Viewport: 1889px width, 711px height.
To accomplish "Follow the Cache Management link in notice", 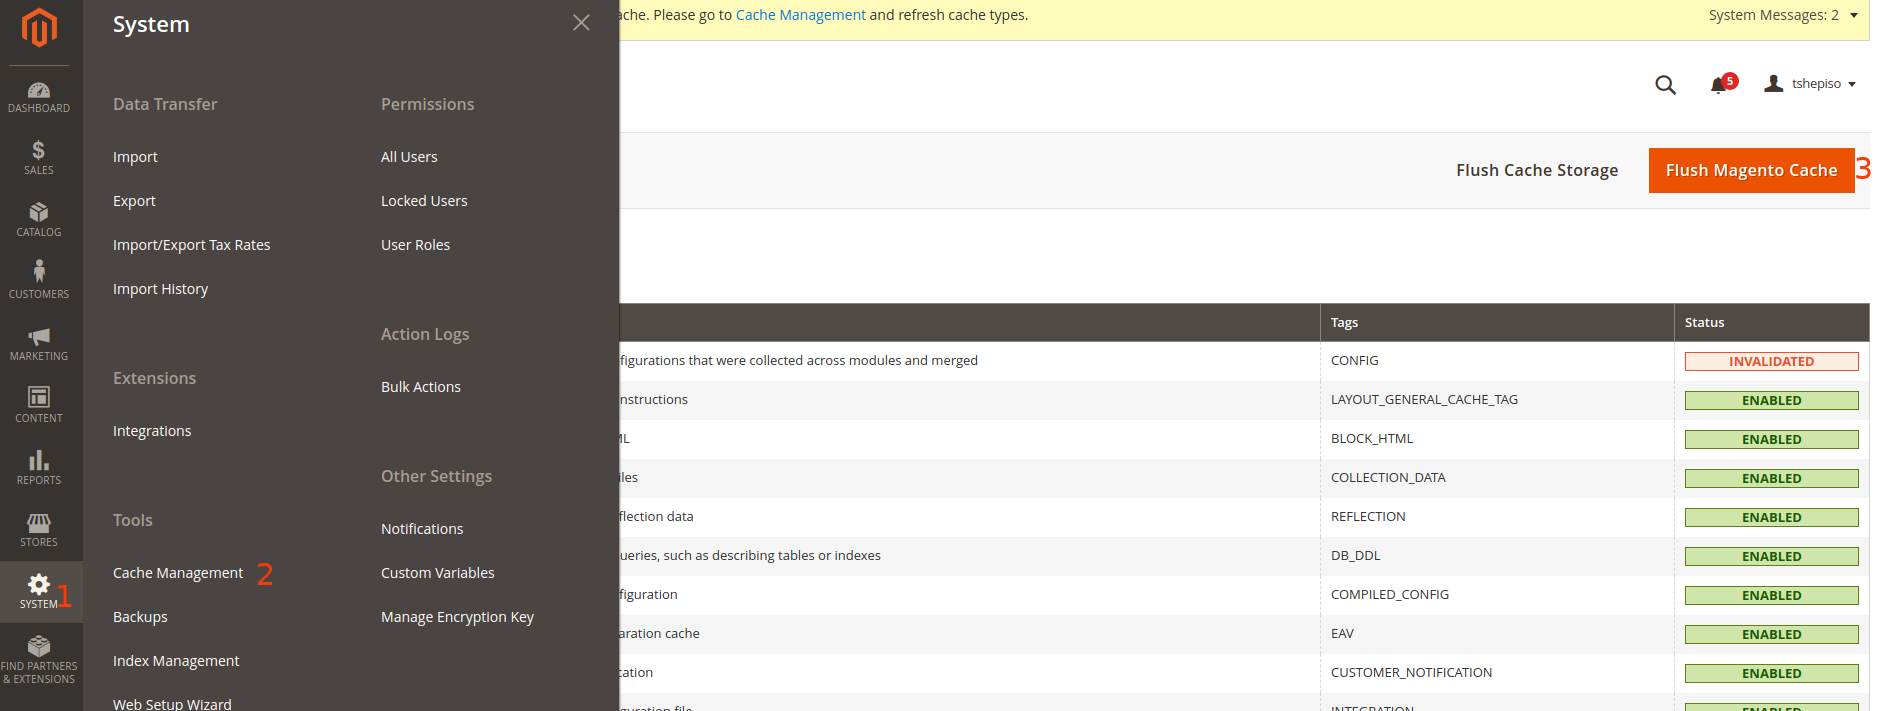I will 800,15.
